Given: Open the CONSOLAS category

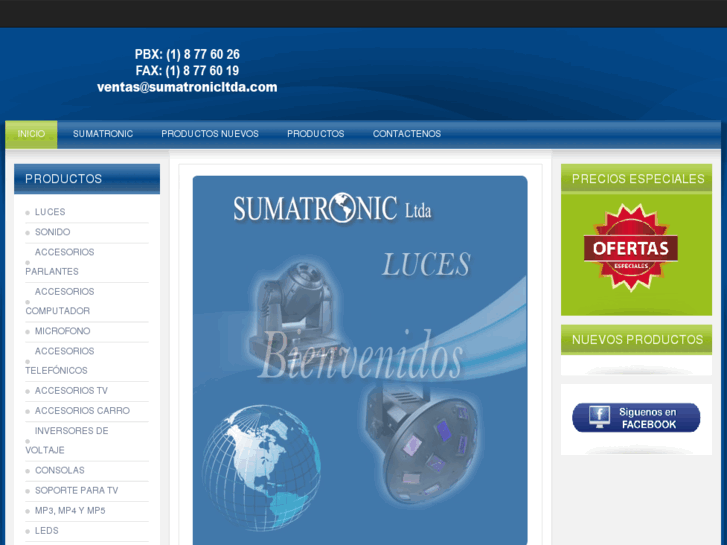Looking at the screenshot, I should click(x=60, y=470).
